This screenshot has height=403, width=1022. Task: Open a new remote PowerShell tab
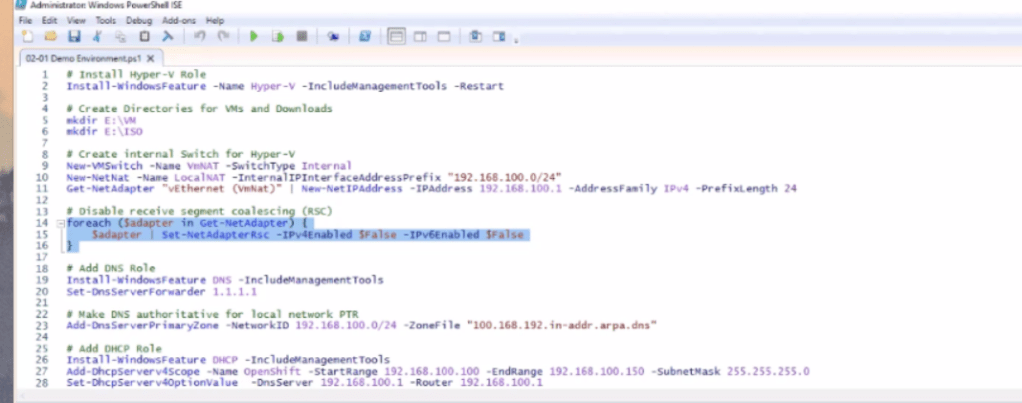(x=333, y=37)
